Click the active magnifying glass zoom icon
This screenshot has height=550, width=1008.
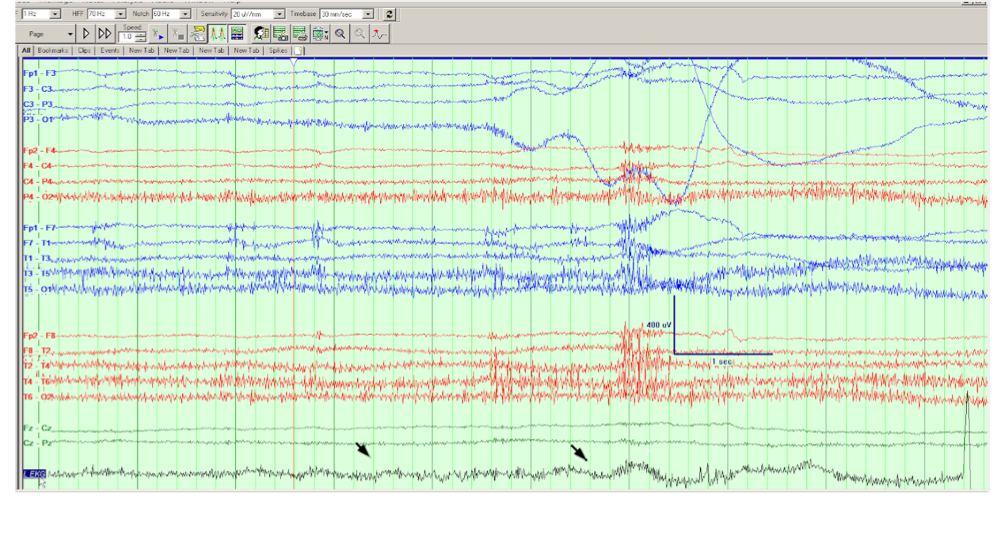point(341,34)
